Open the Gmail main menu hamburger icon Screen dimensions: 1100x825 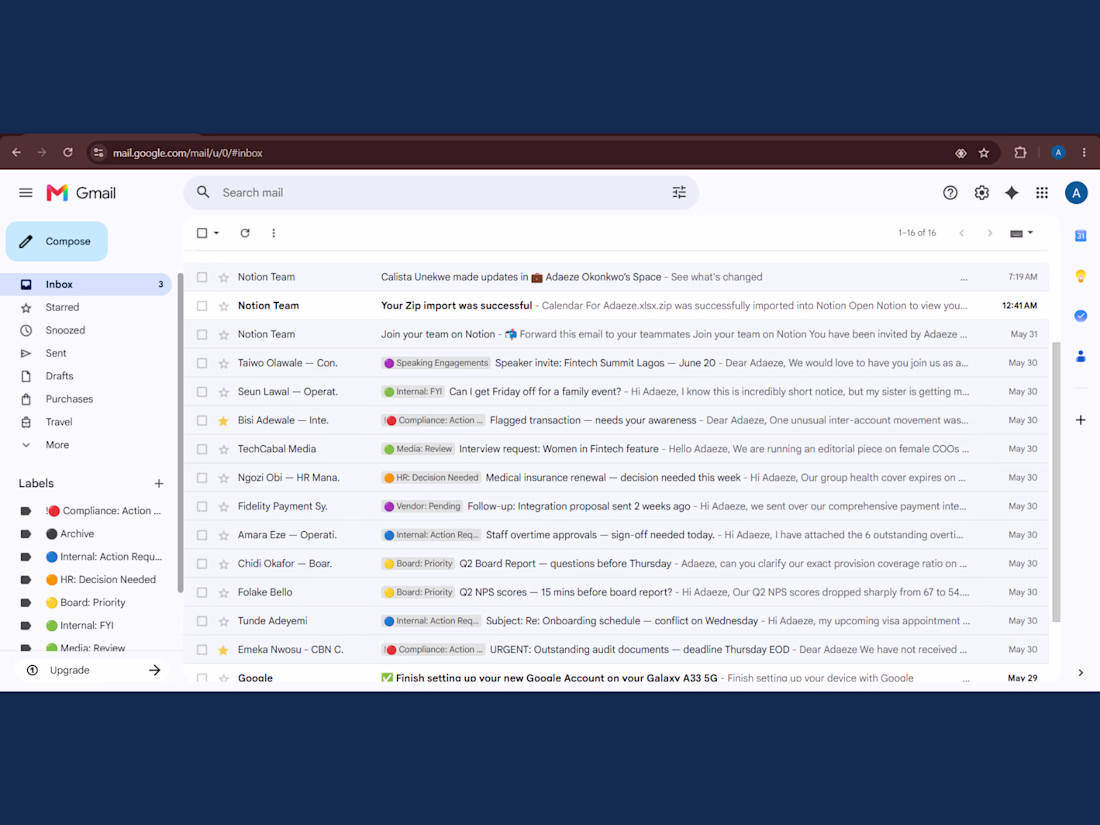26,193
